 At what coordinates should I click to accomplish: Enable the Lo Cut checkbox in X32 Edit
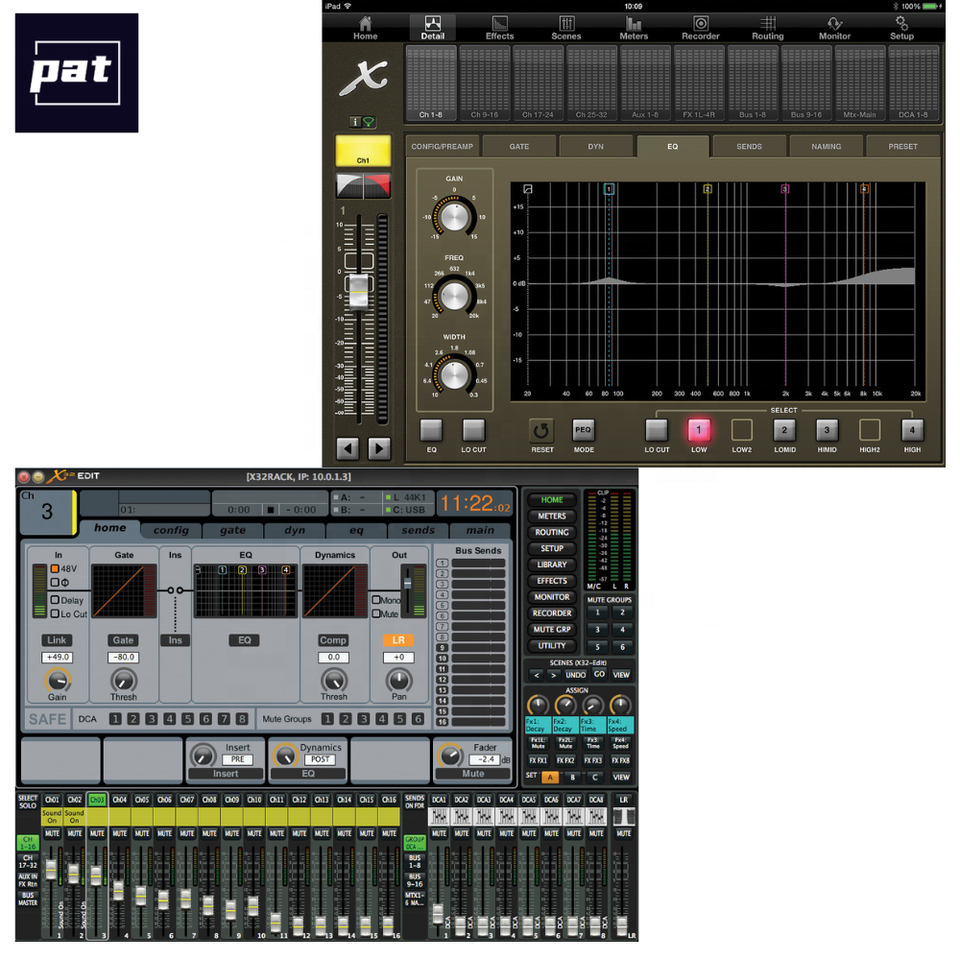tap(54, 613)
